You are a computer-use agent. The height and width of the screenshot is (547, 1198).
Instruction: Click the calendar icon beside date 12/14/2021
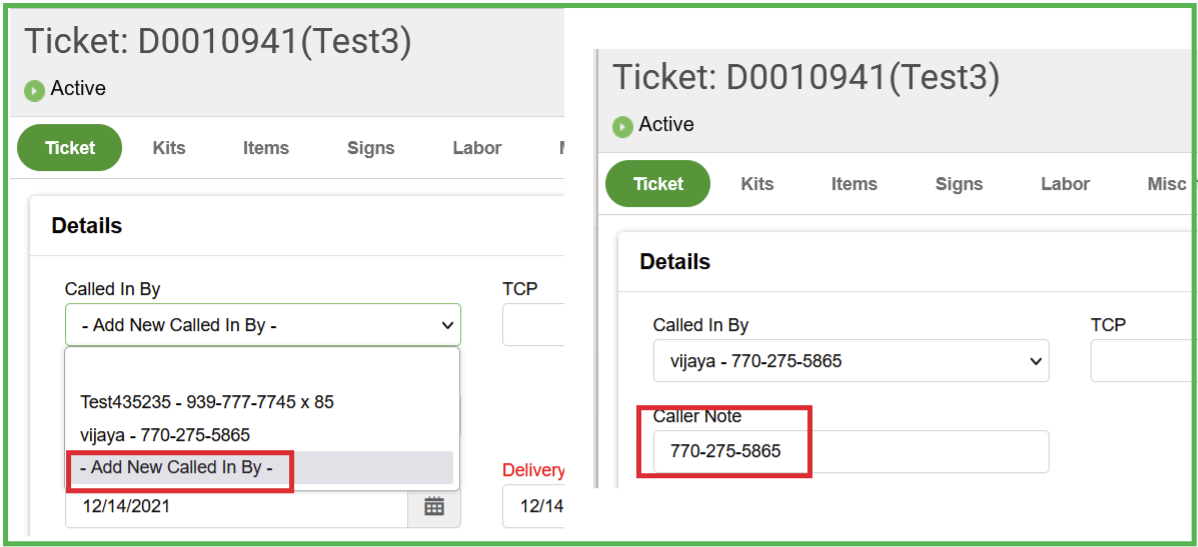pyautogui.click(x=434, y=507)
